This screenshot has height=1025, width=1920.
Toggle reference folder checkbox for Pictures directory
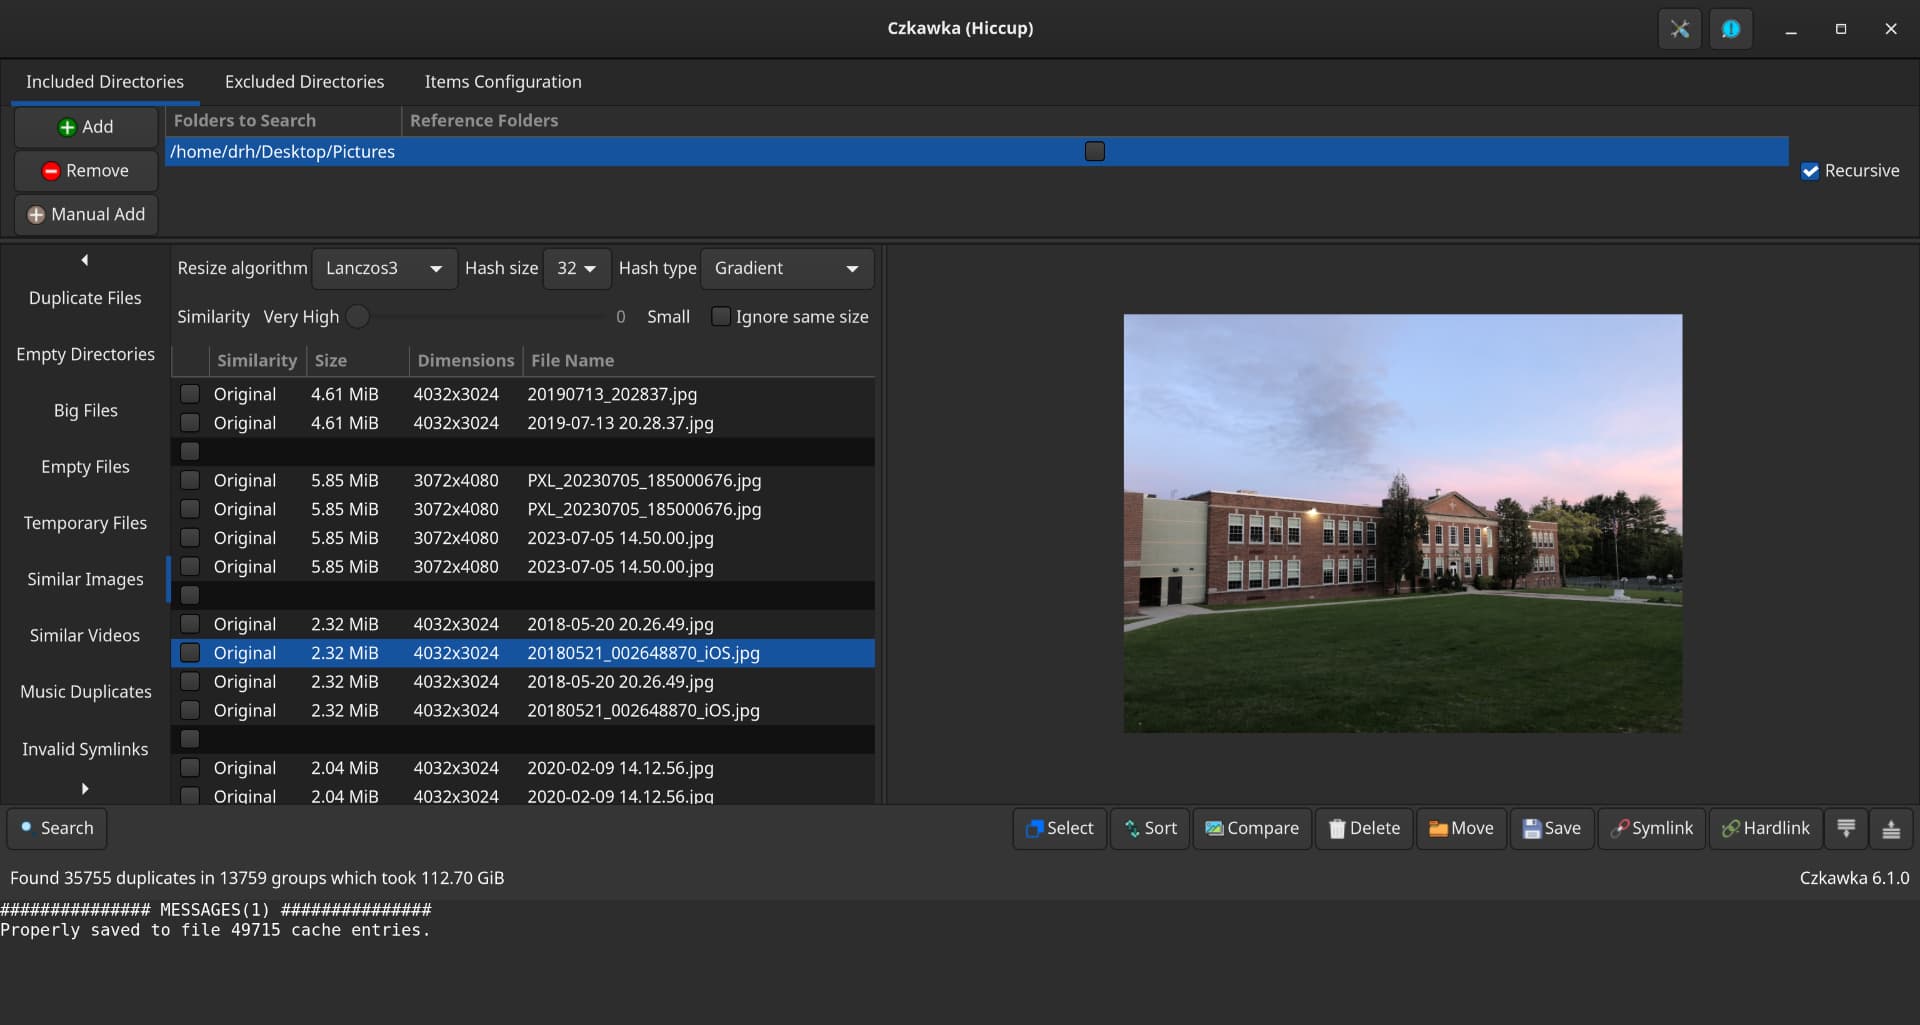[x=1095, y=151]
